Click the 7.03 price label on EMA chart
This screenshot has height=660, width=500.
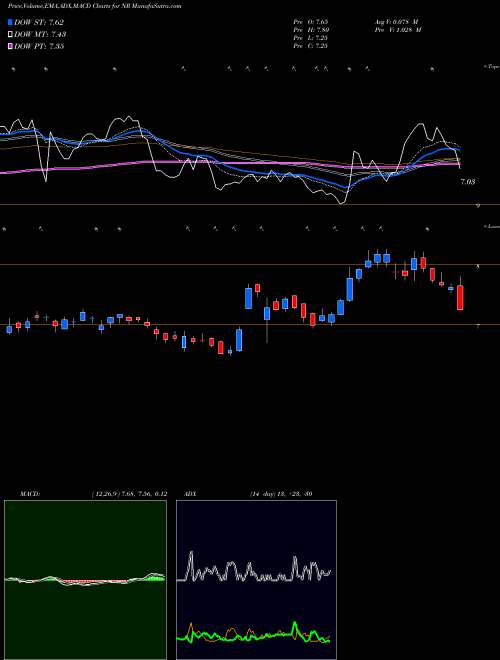click(x=468, y=182)
